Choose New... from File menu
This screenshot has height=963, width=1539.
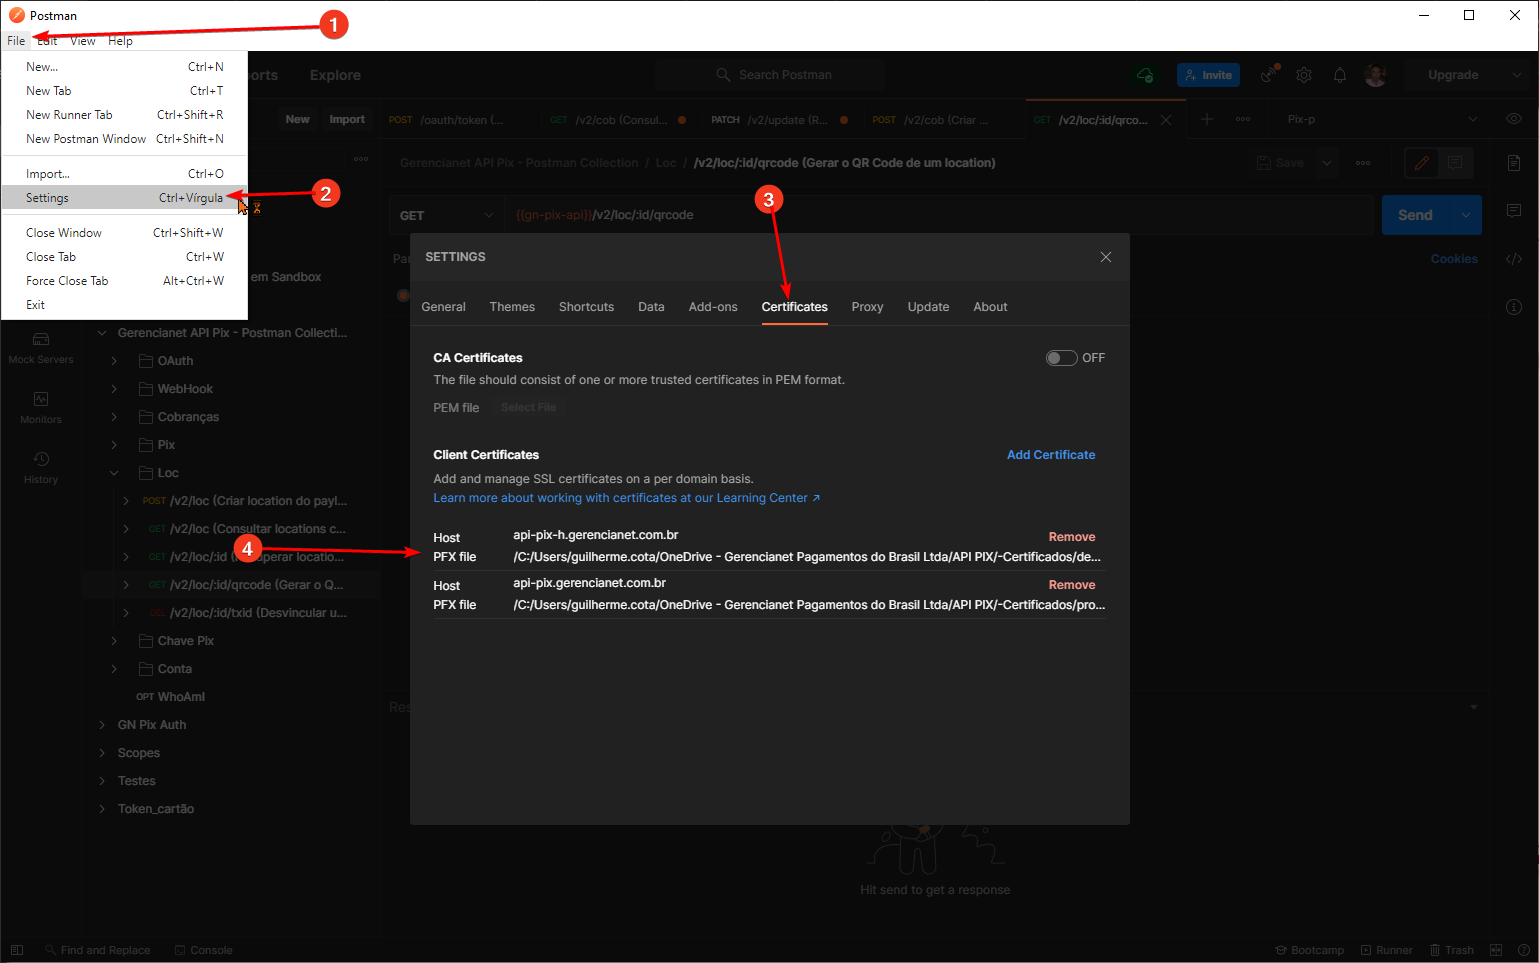pyautogui.click(x=124, y=67)
